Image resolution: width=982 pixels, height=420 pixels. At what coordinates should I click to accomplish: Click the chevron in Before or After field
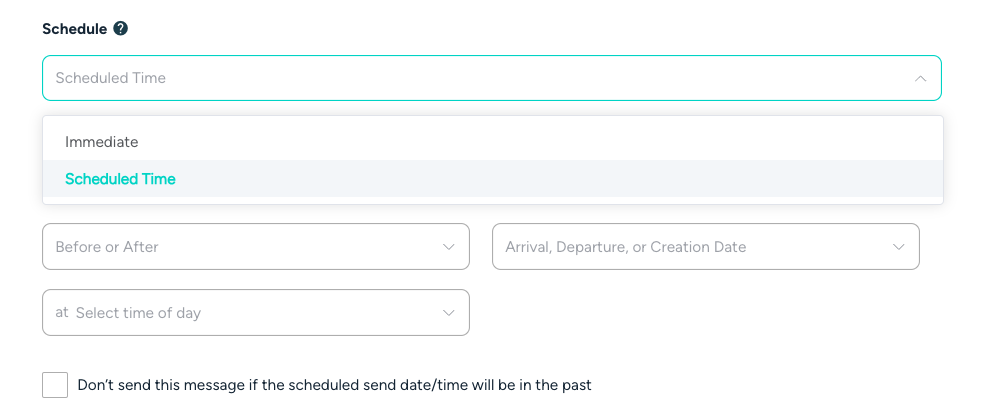click(449, 247)
